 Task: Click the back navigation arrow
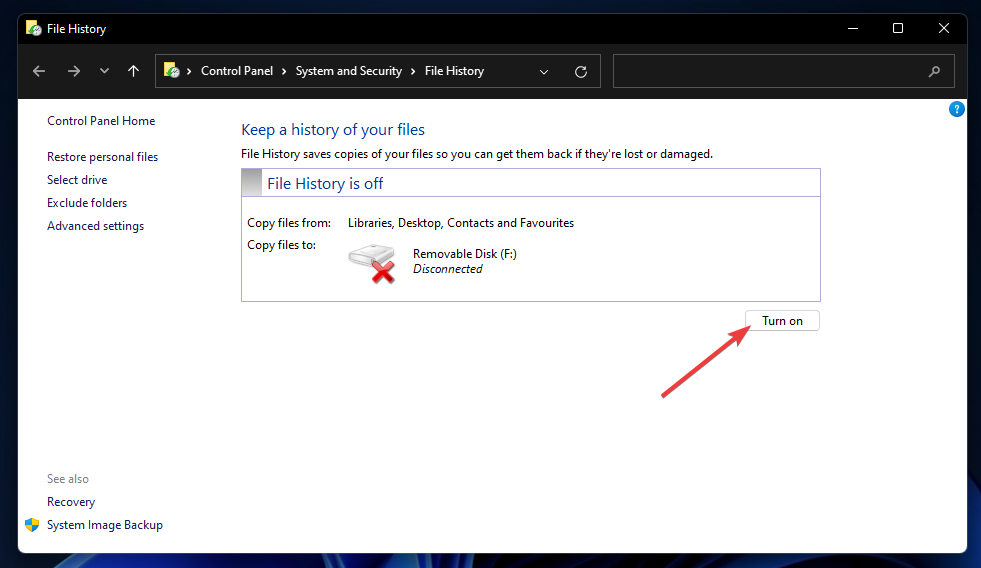(x=39, y=71)
